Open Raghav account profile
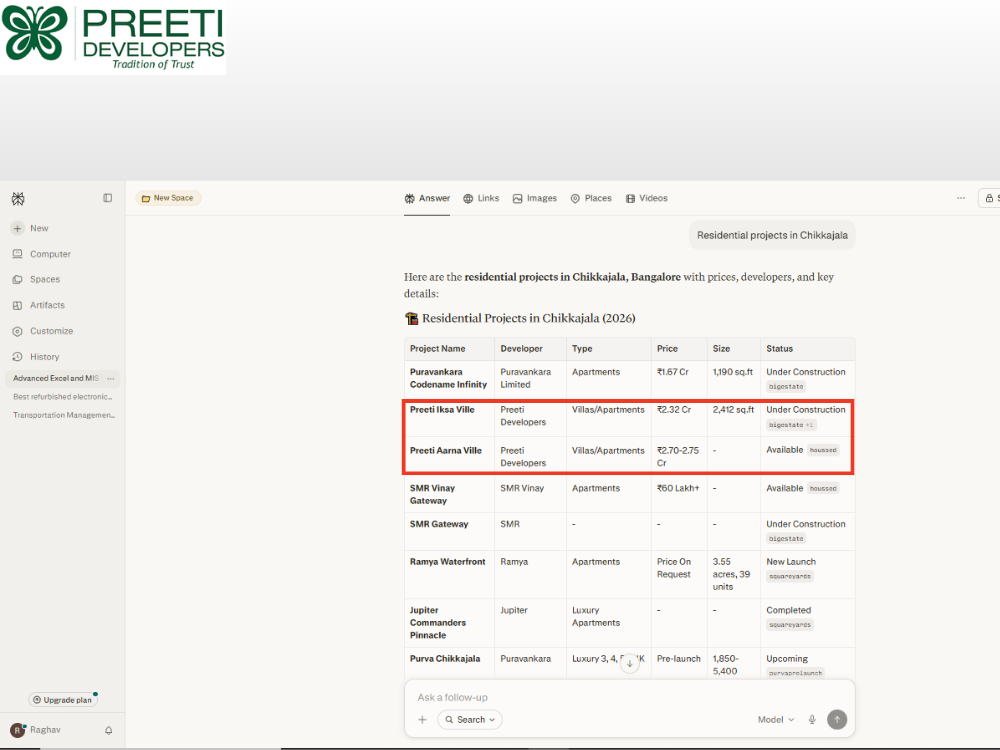Viewport: 1000px width, 750px height. tap(36, 730)
